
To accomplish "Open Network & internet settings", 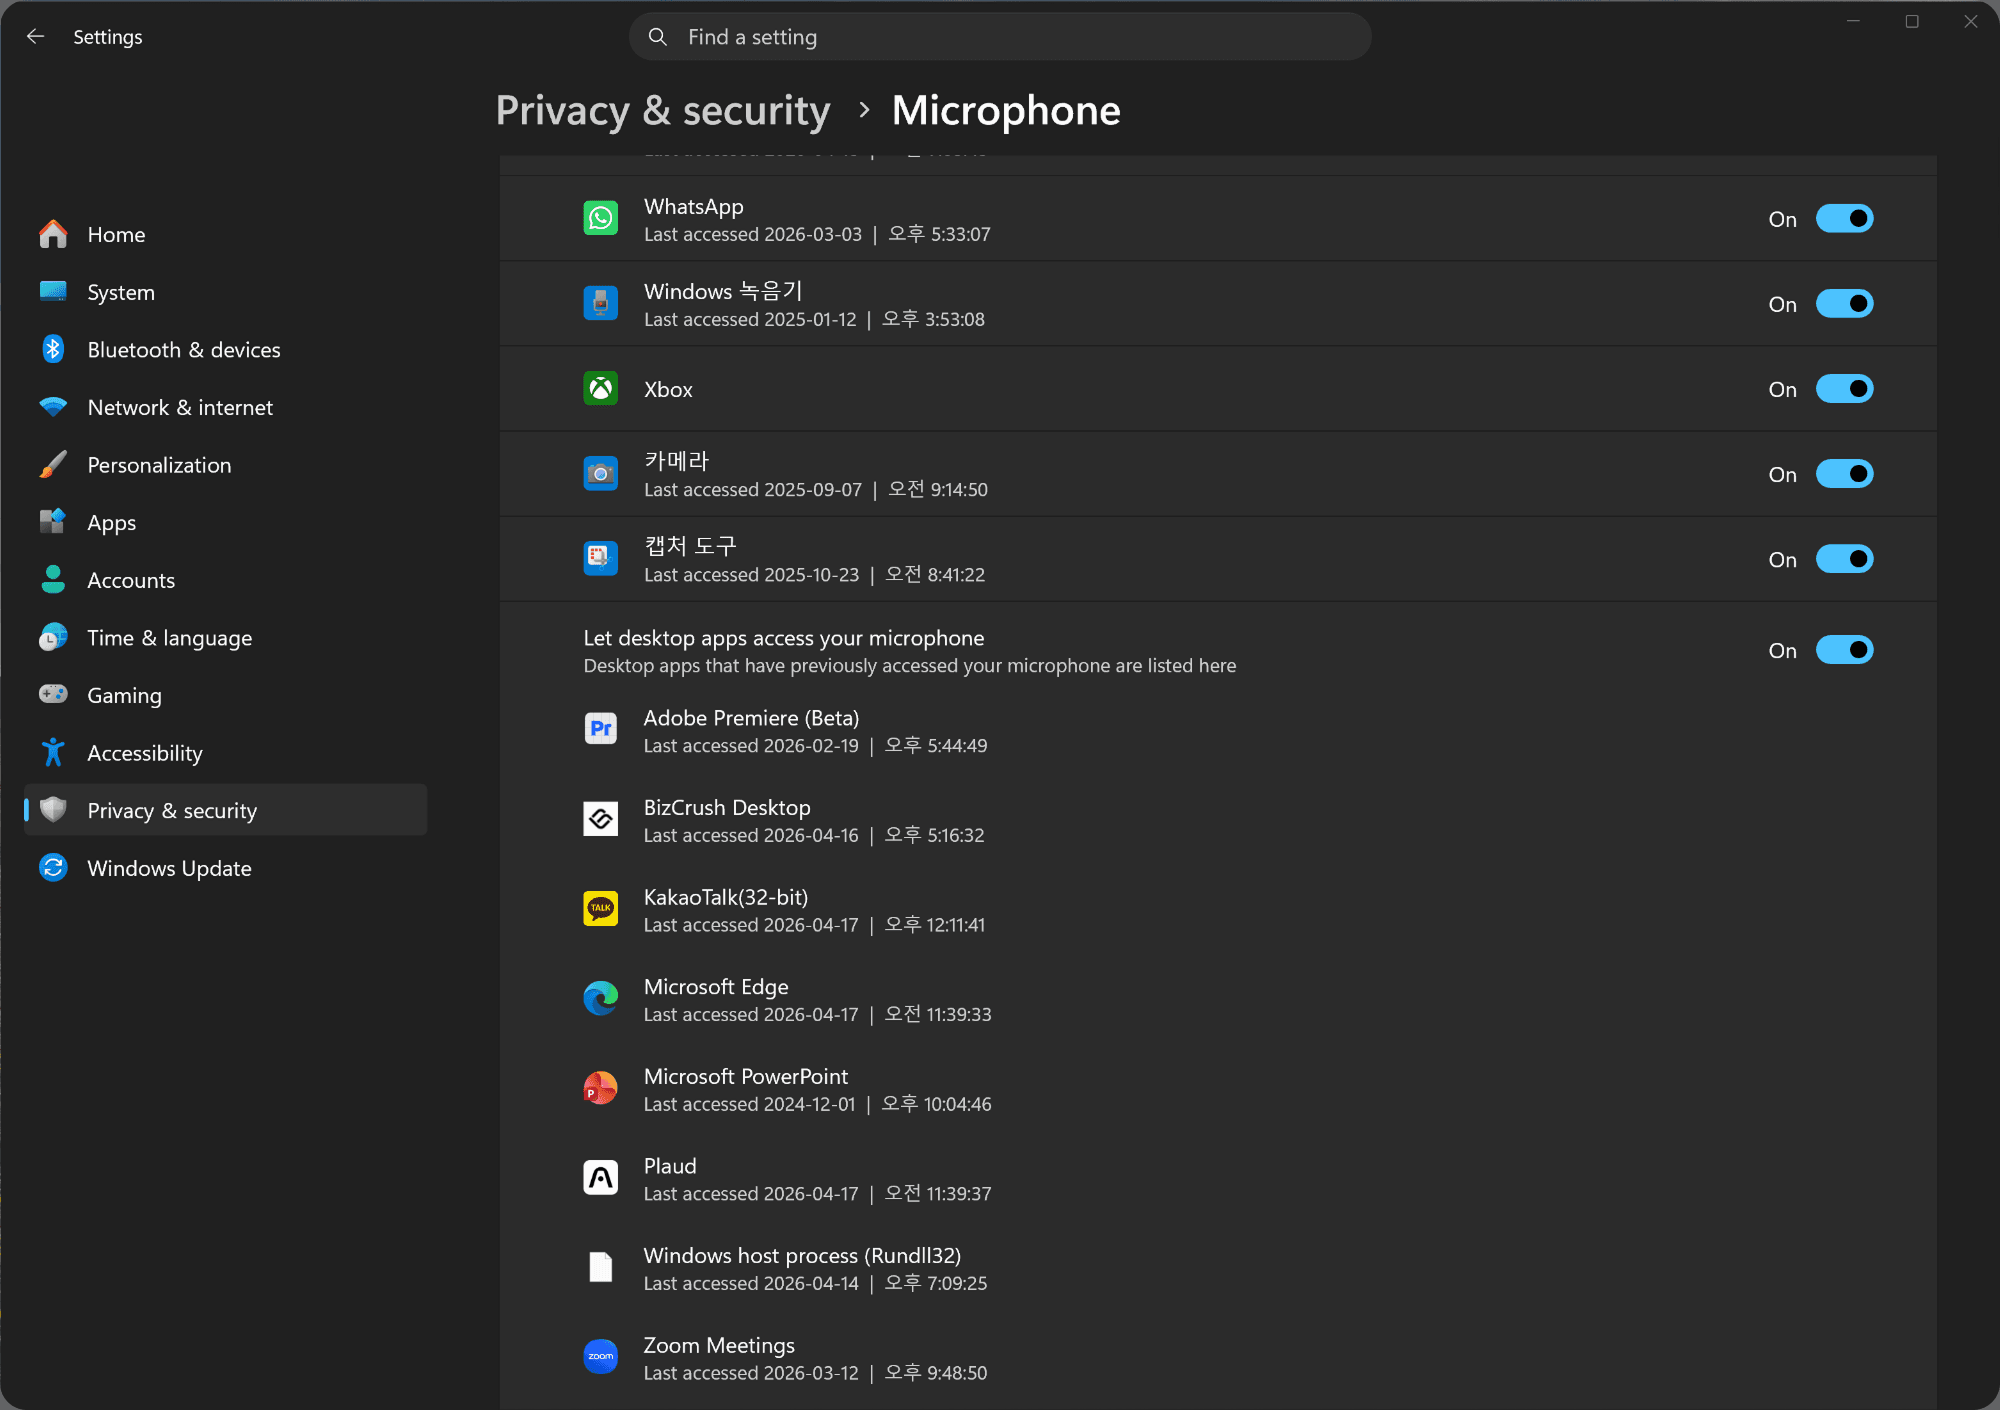I will coord(180,408).
